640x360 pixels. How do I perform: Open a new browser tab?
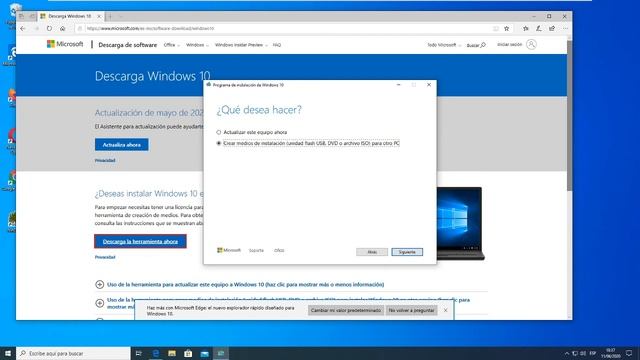click(110, 16)
